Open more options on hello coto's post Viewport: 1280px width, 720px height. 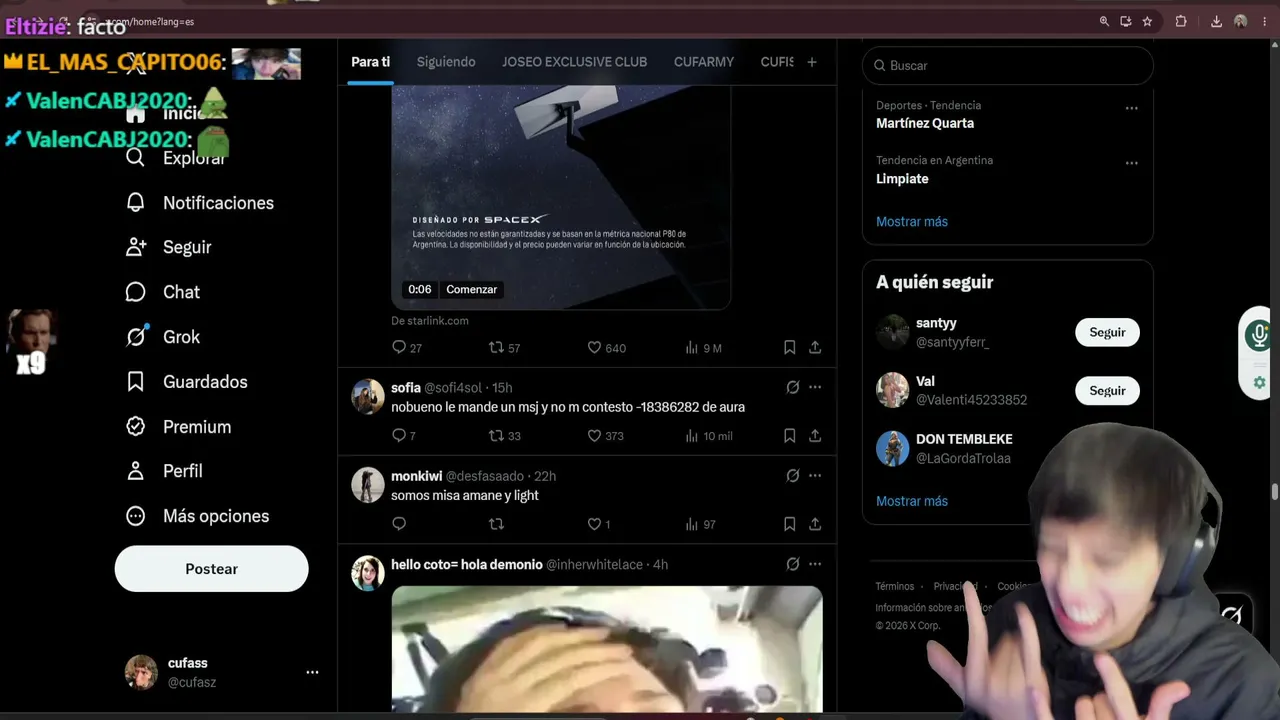tap(815, 564)
